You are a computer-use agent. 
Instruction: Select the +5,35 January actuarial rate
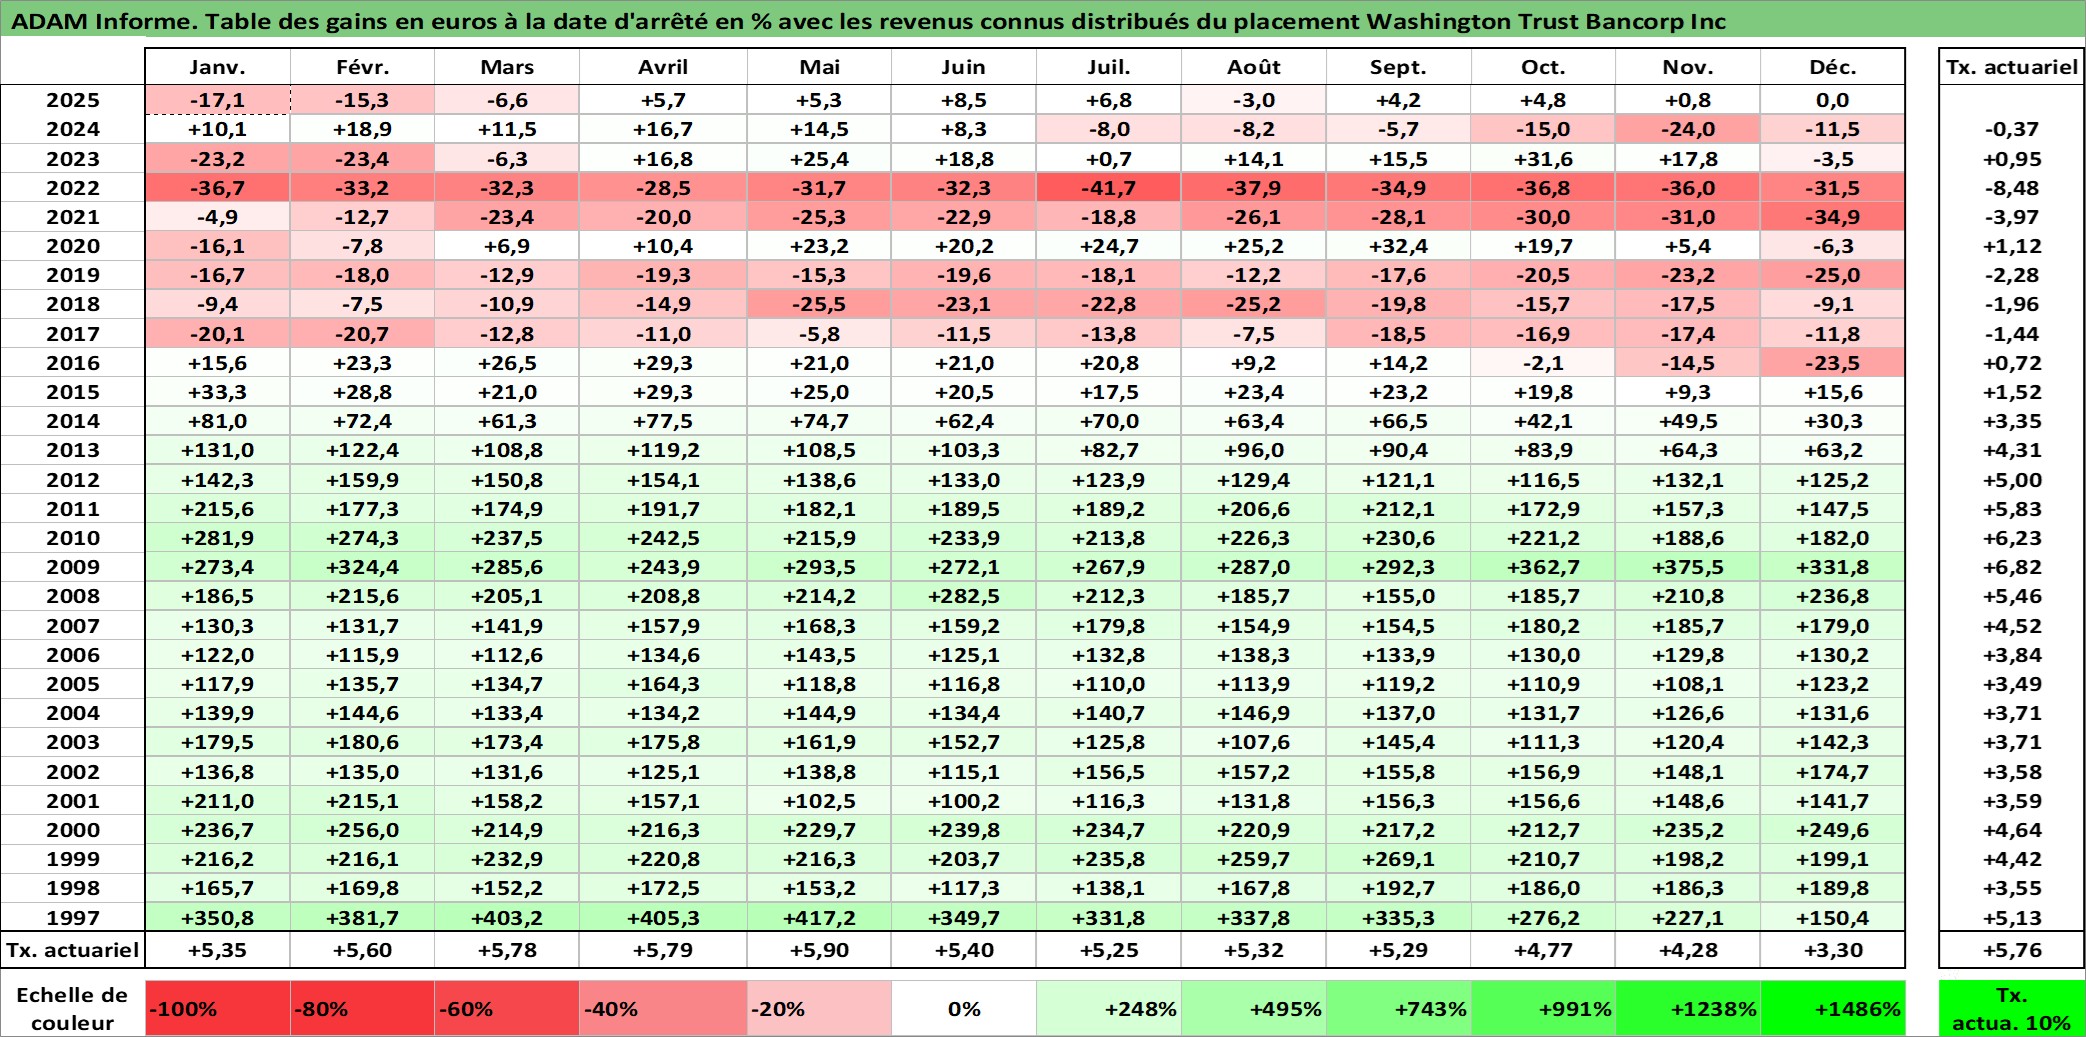(x=217, y=950)
